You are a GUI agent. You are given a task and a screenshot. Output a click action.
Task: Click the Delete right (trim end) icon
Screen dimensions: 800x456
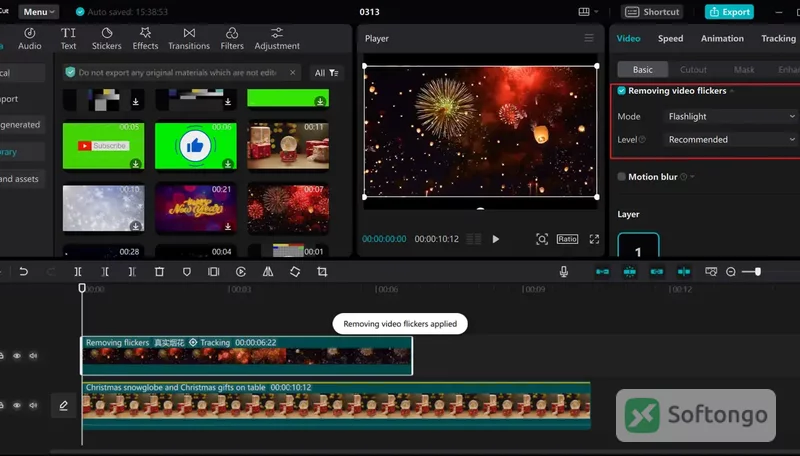click(x=132, y=272)
